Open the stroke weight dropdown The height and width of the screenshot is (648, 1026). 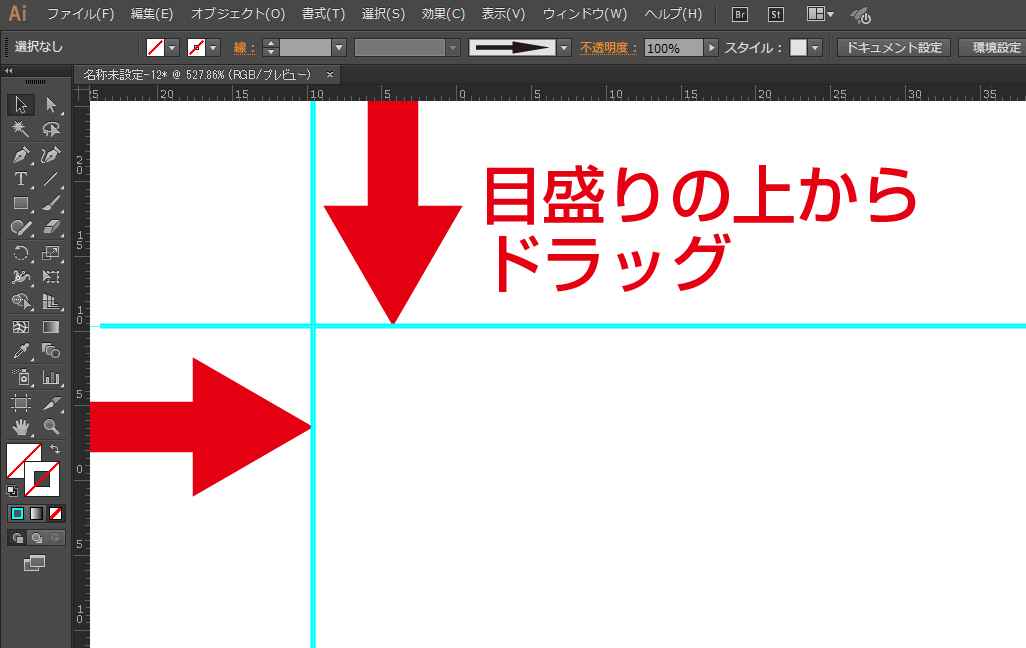[339, 48]
